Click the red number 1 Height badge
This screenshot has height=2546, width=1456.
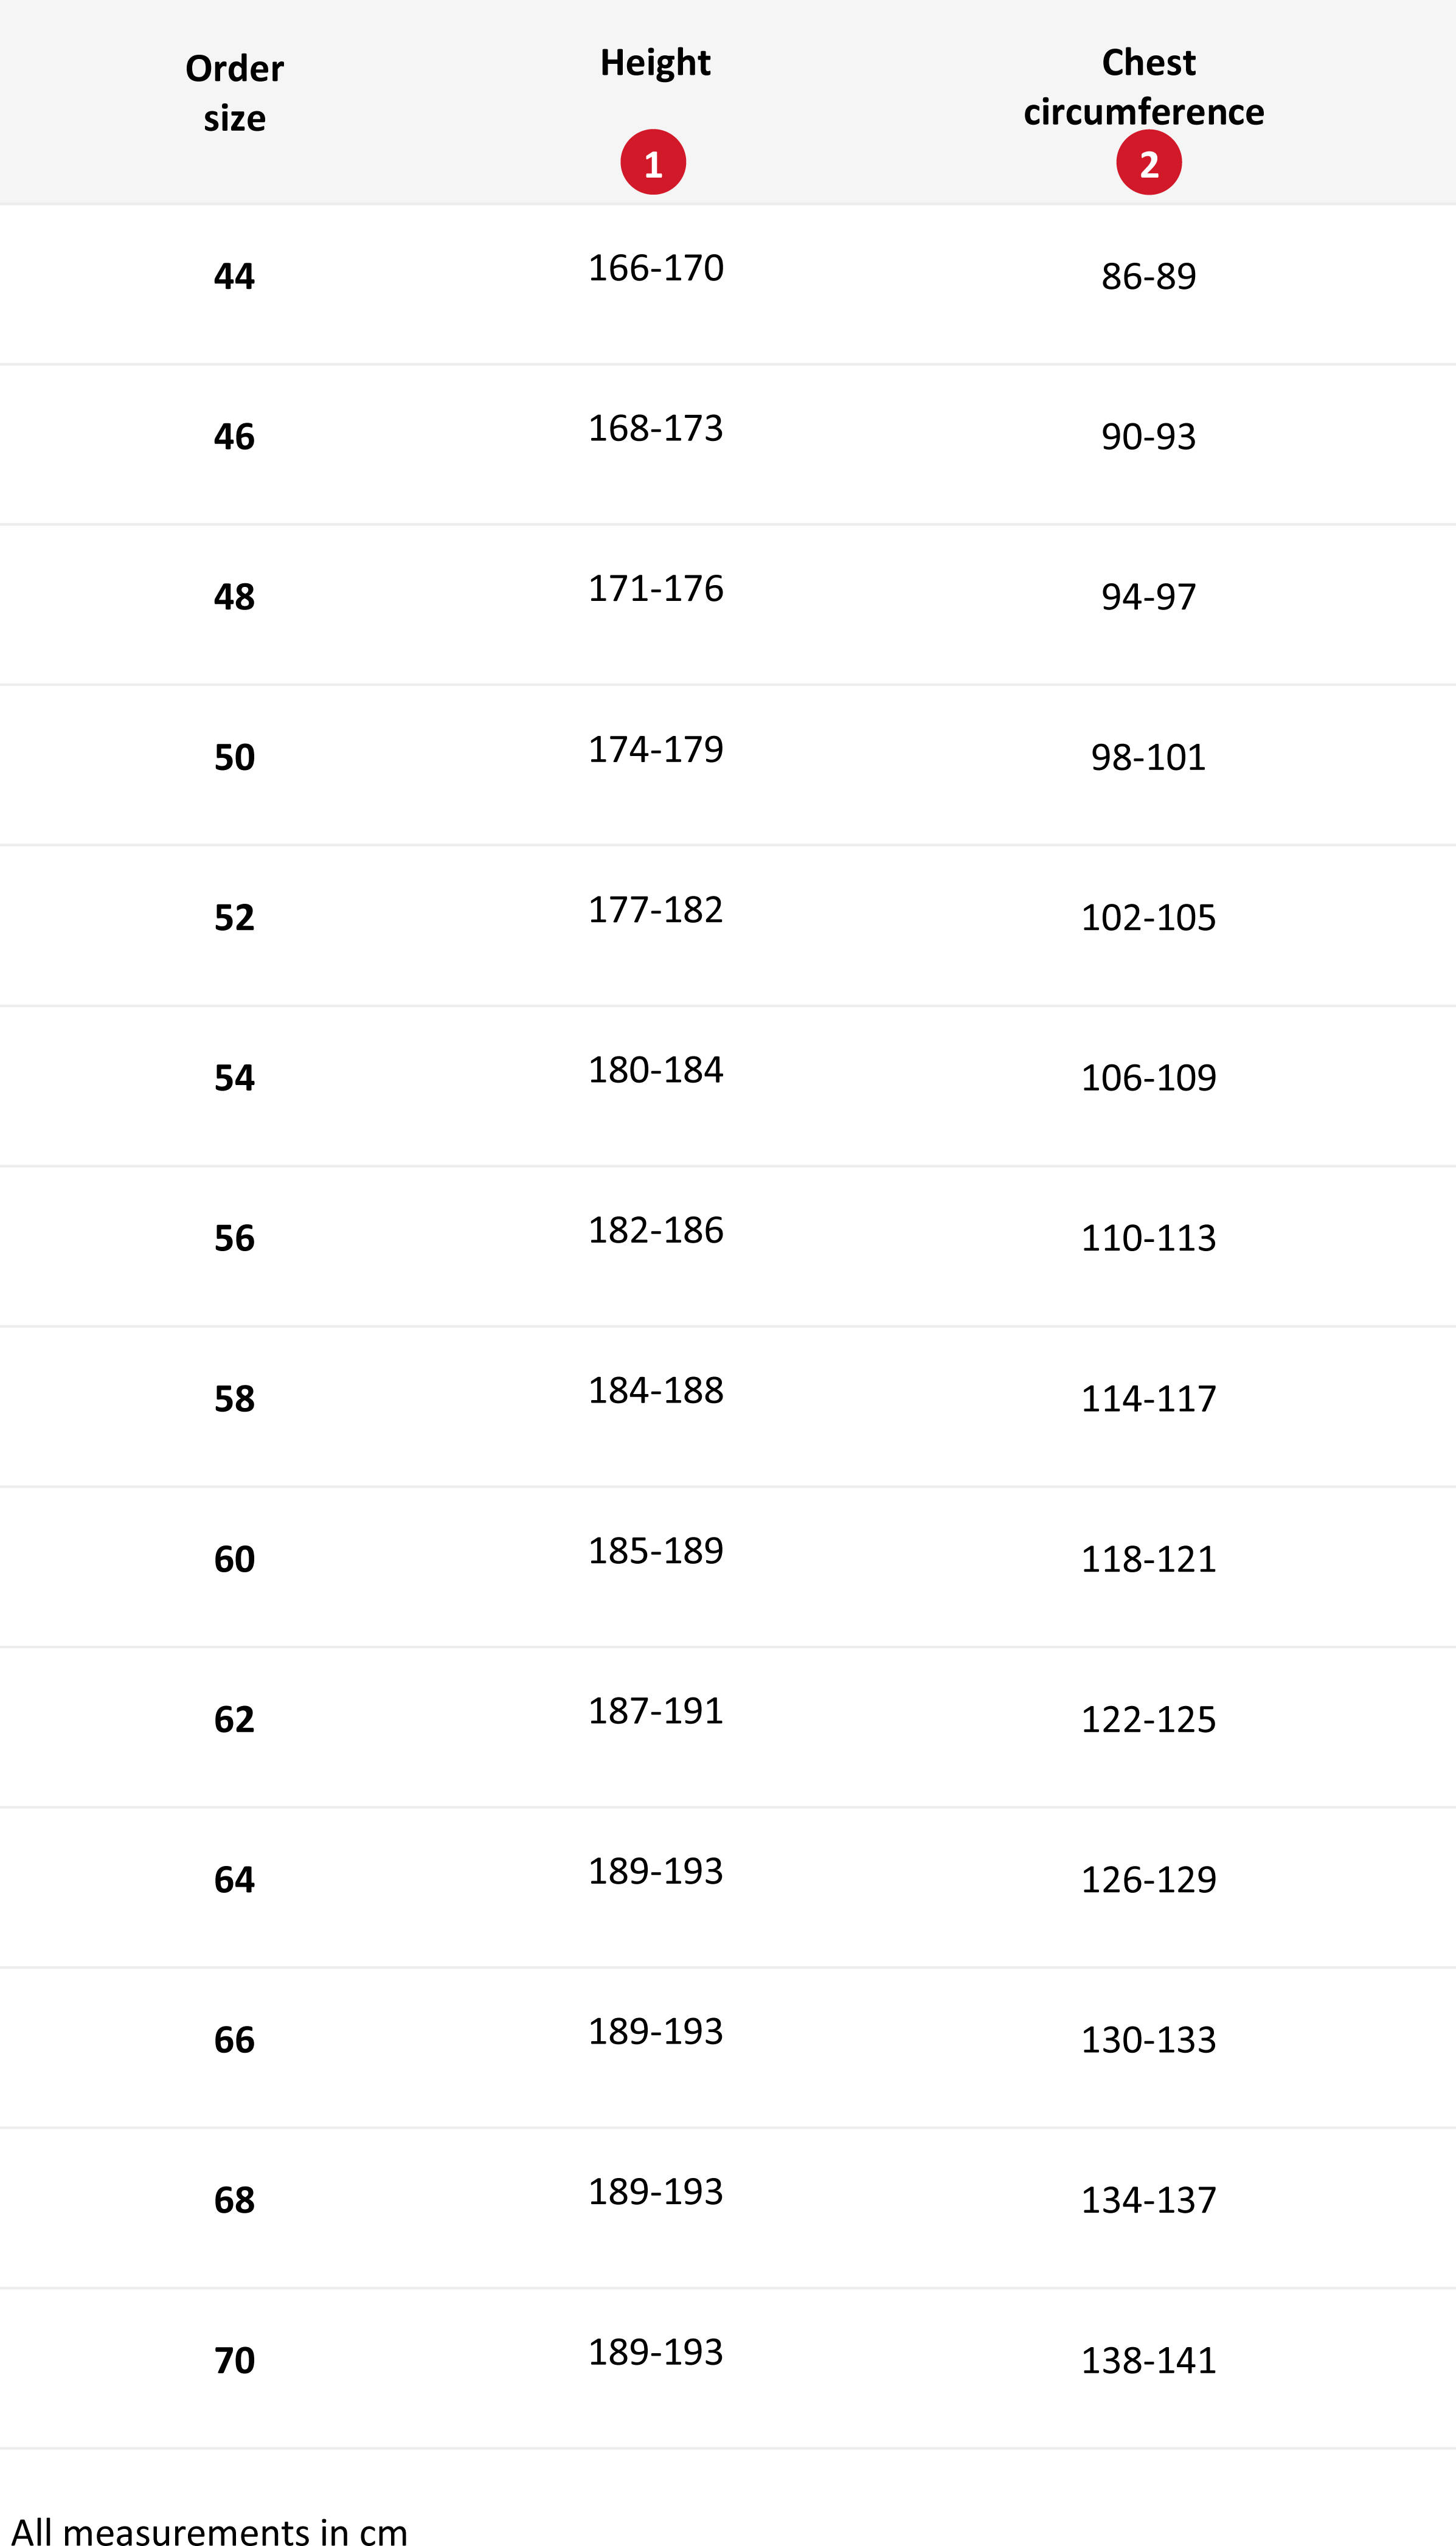tap(653, 162)
